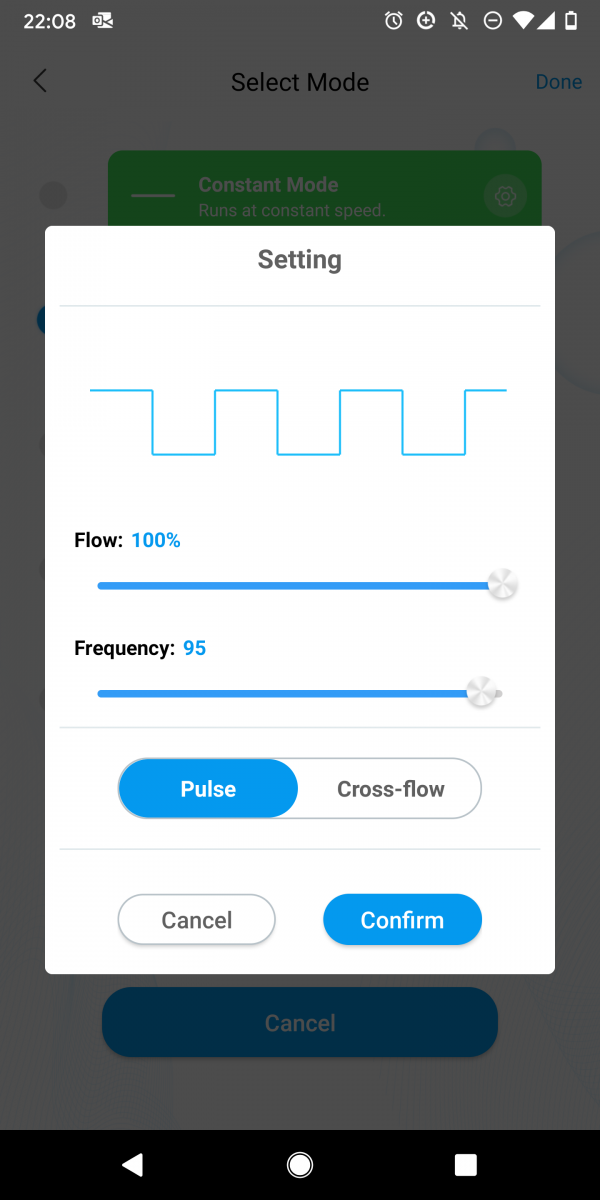Click the Frequency slider handle
The width and height of the screenshot is (600, 1200).
pyautogui.click(x=481, y=692)
